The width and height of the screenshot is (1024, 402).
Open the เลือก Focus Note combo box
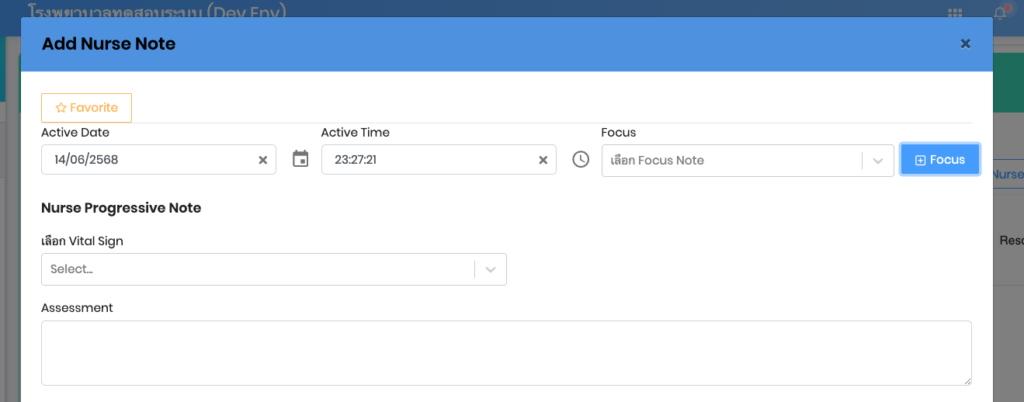point(730,161)
